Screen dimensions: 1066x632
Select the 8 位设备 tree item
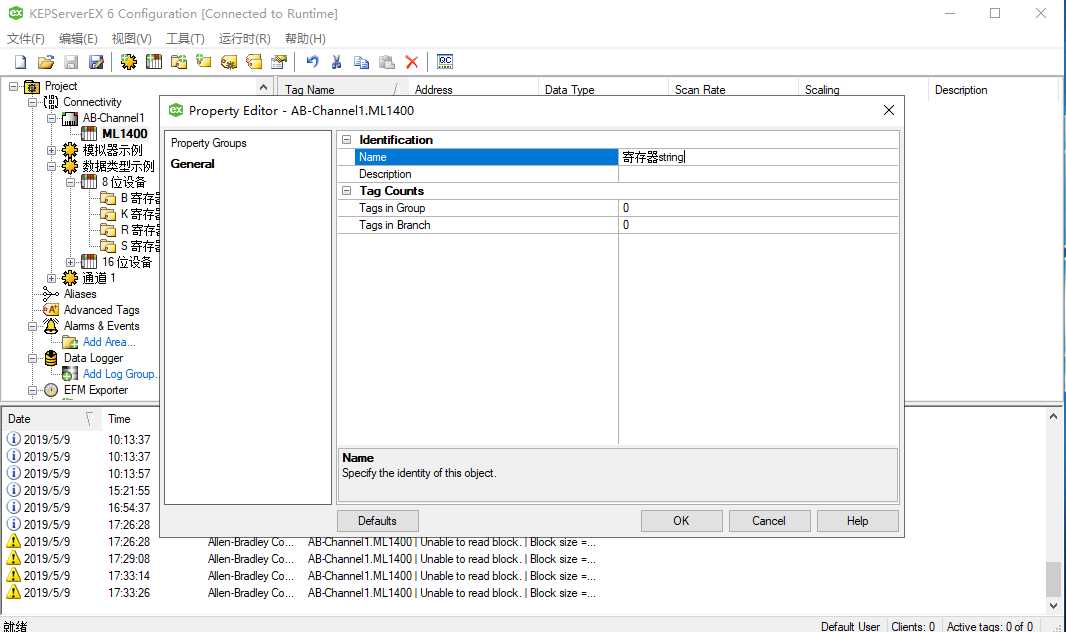(x=124, y=182)
